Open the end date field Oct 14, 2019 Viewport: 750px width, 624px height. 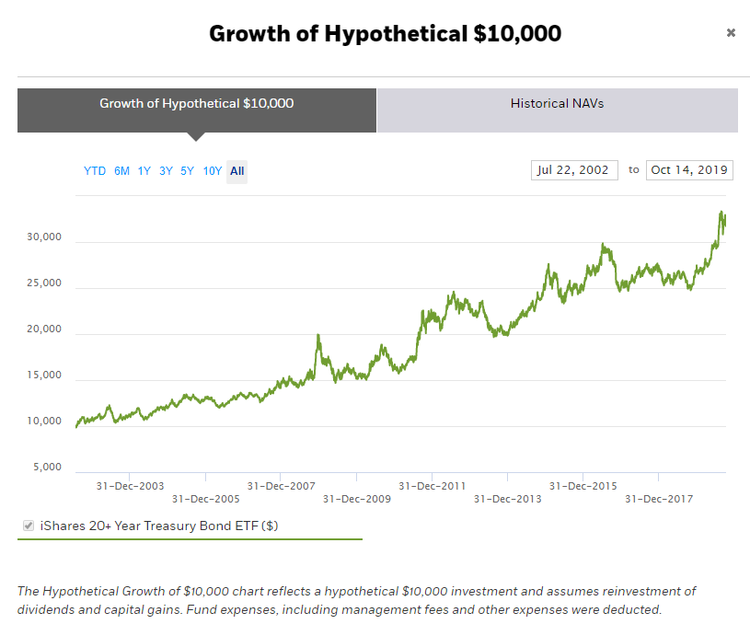[x=689, y=170]
